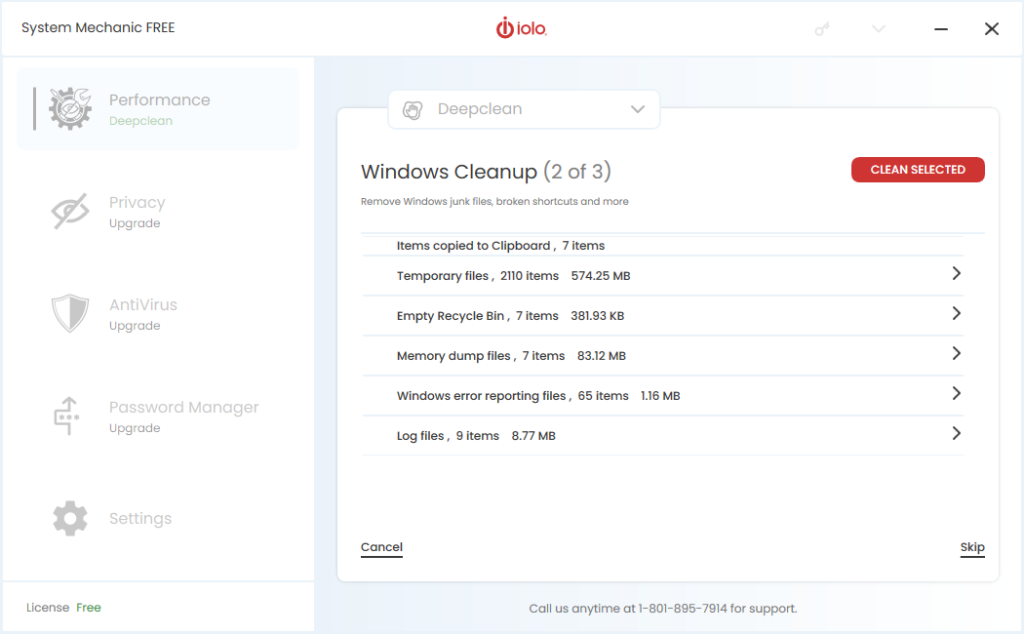This screenshot has width=1024, height=634.
Task: Cancel the Windows Cleanup scan
Action: point(381,546)
